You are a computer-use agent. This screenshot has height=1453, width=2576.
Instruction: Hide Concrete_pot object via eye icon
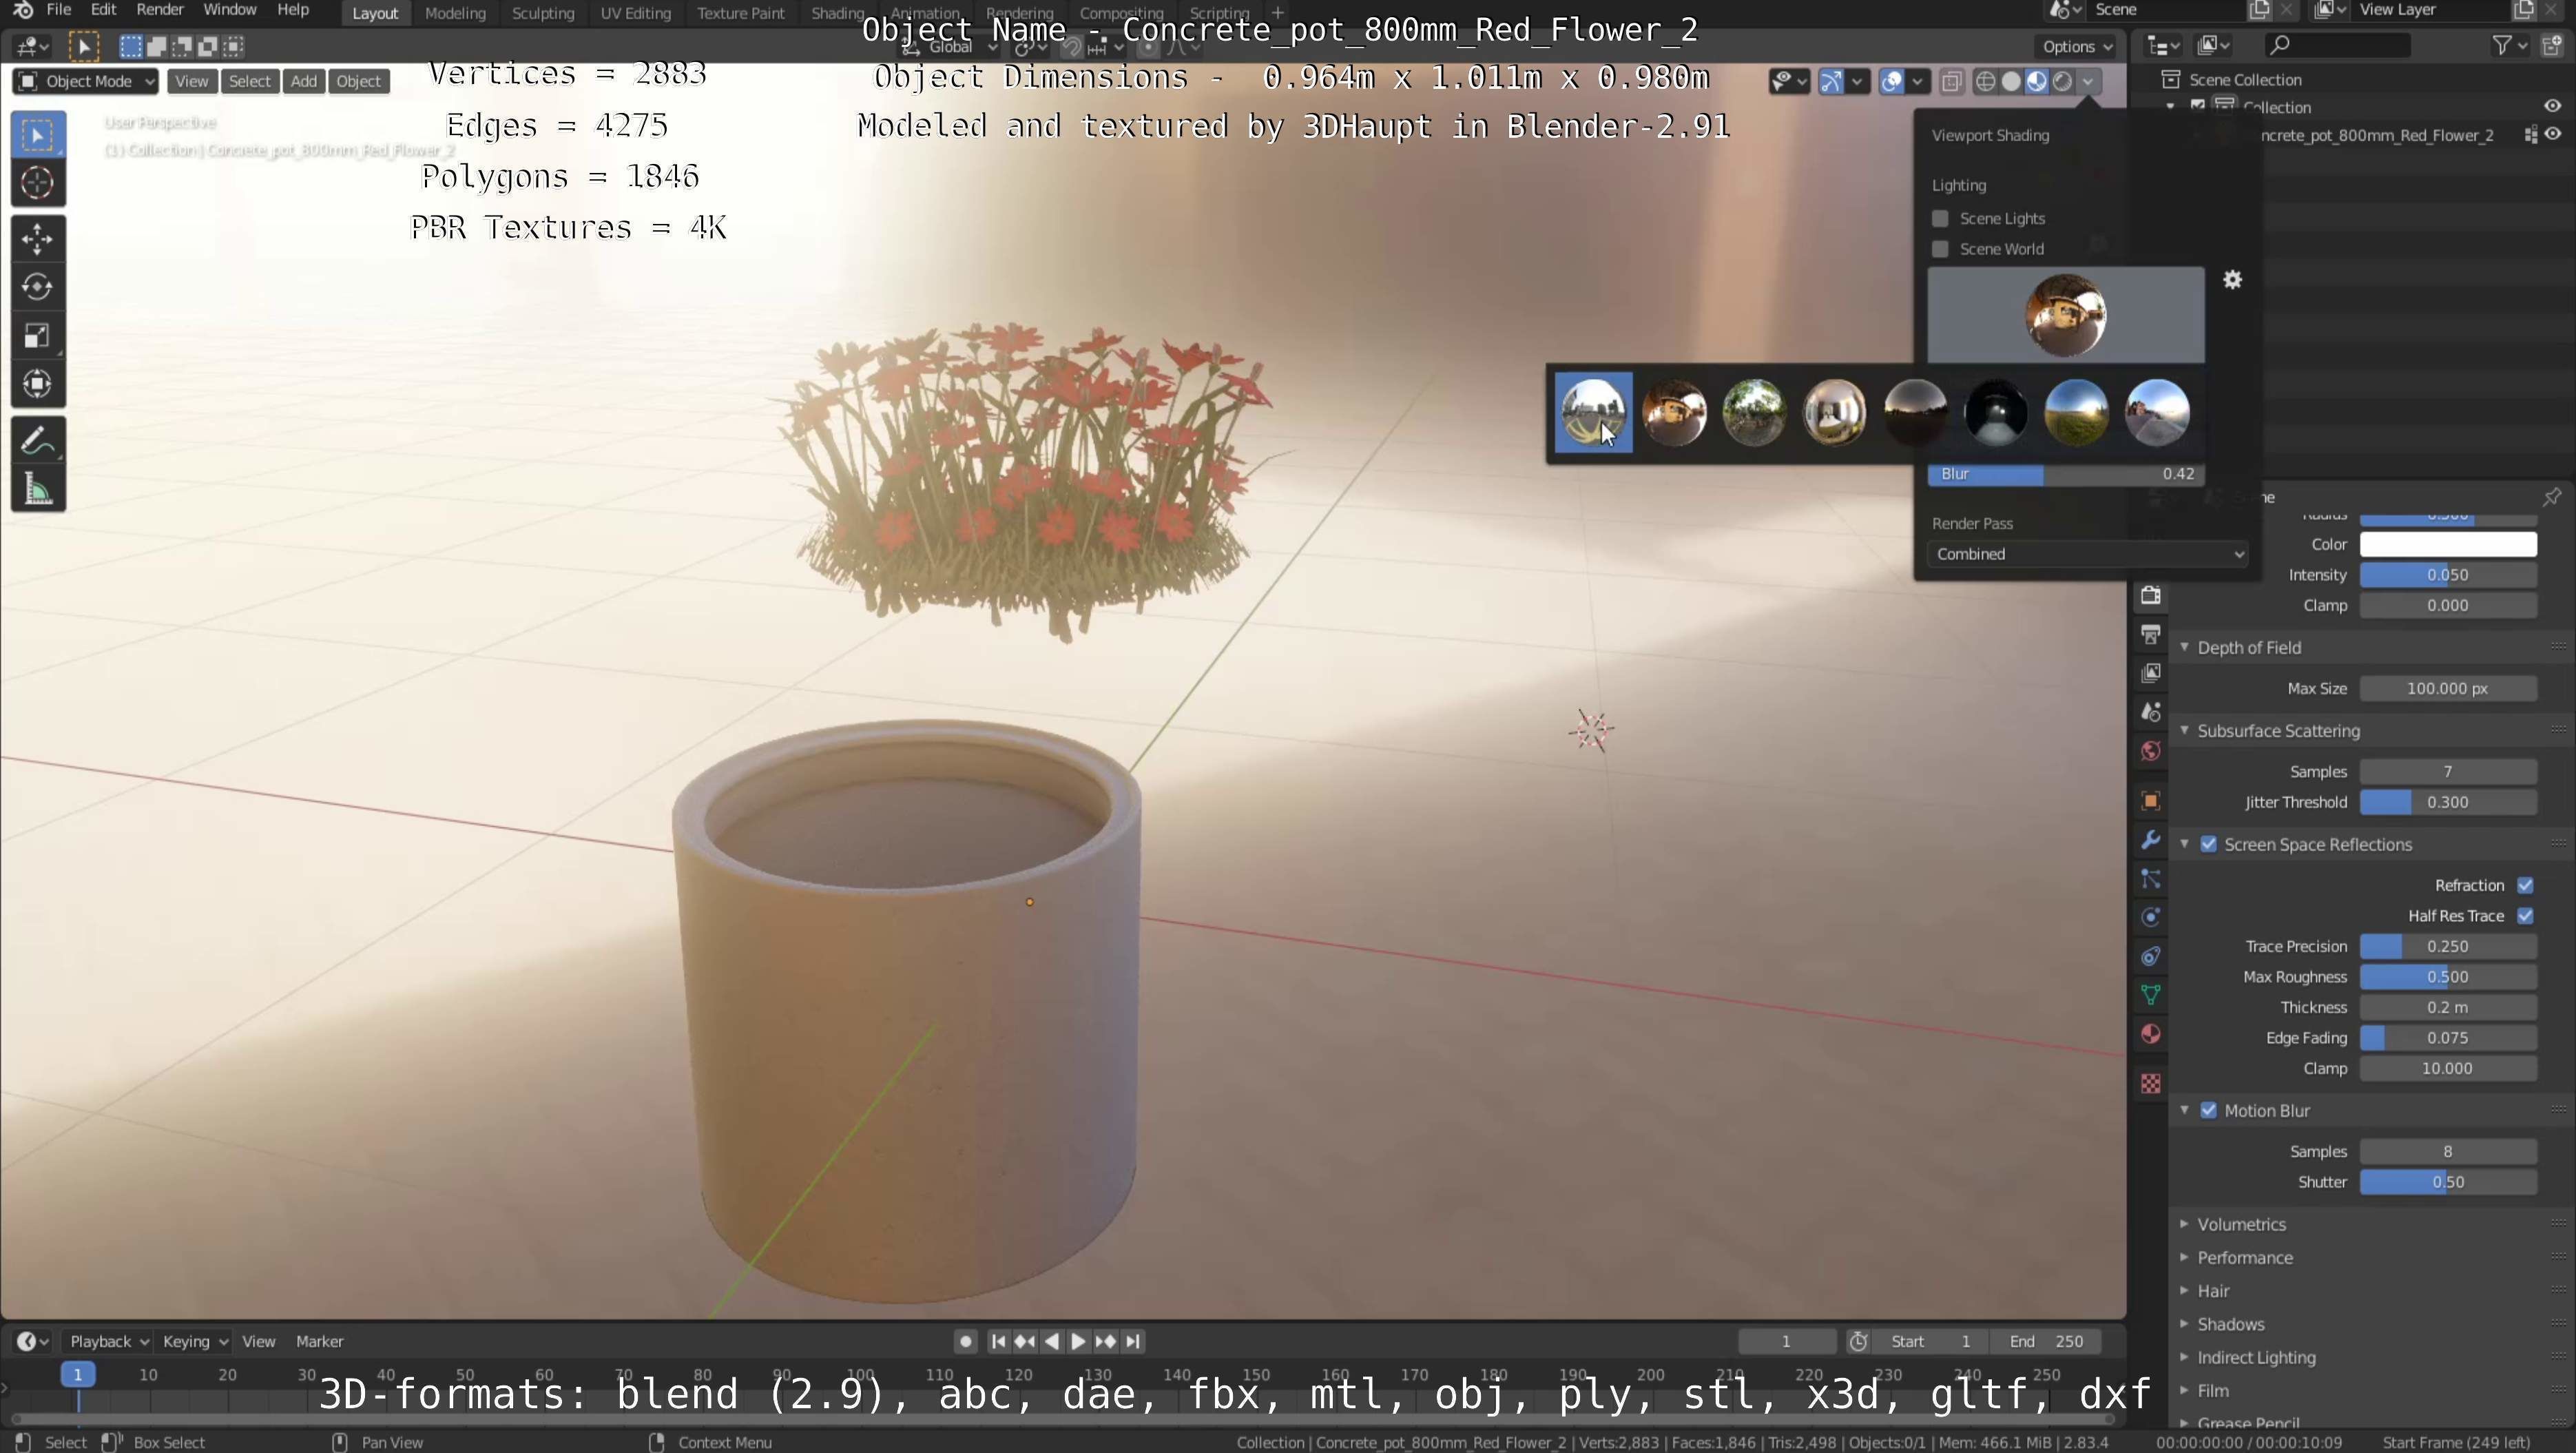point(2553,135)
